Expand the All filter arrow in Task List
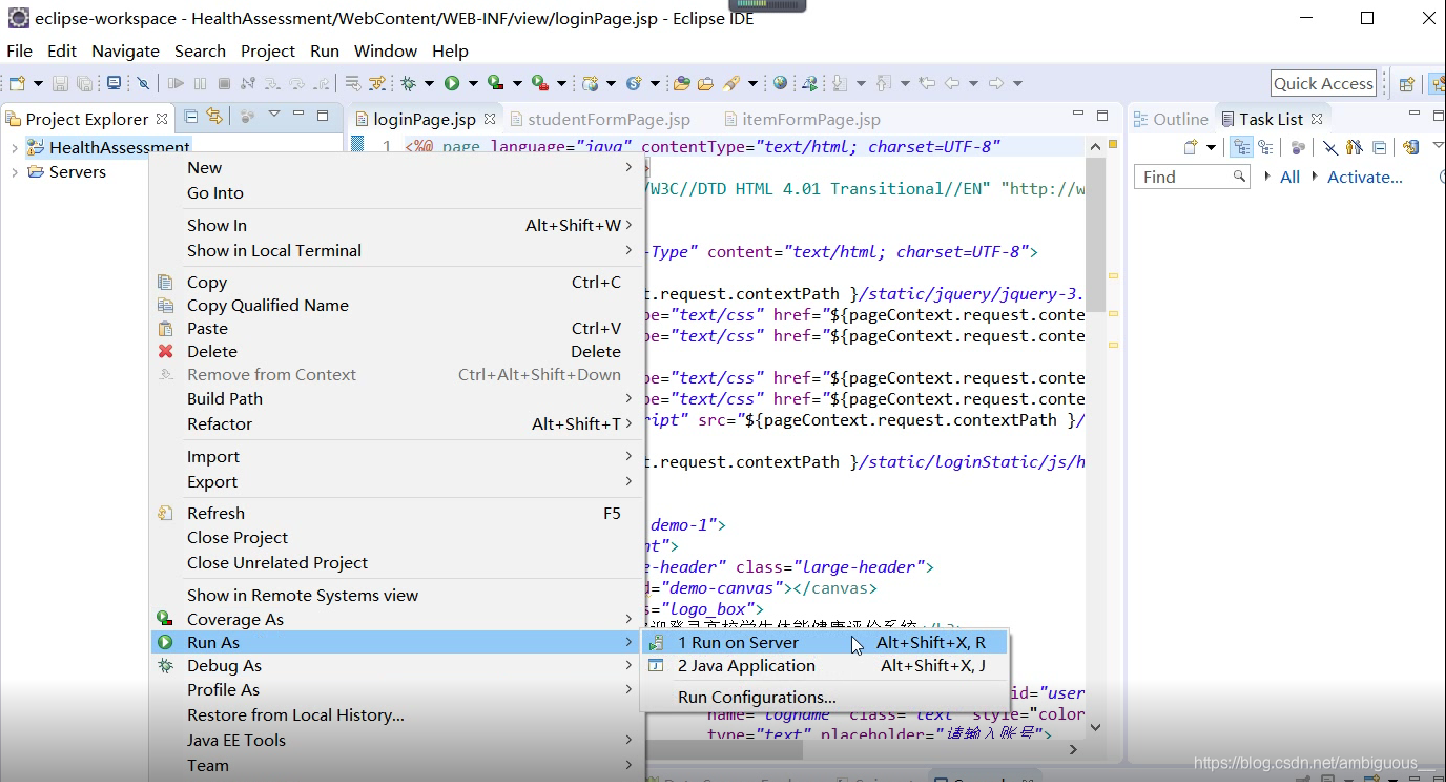Viewport: 1446px width, 782px height. coord(1268,176)
